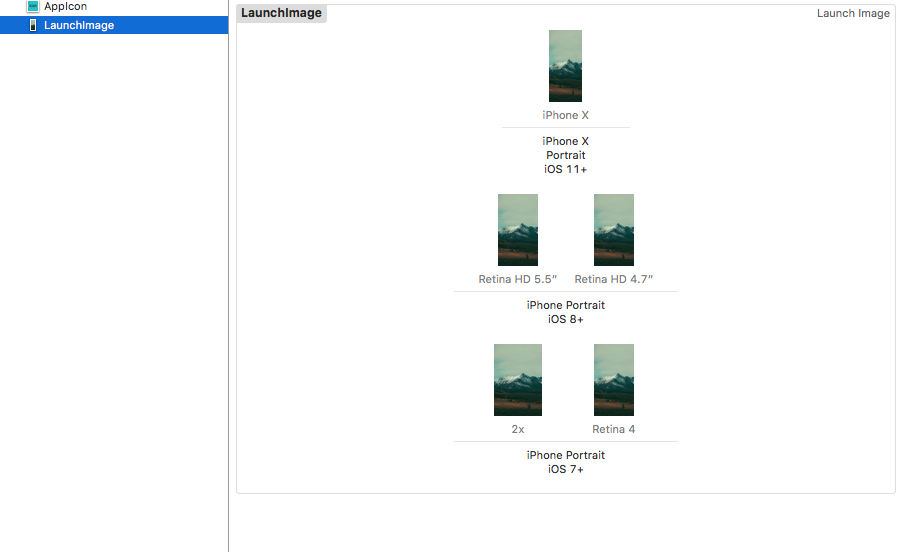The image size is (899, 552).
Task: Click the '2x' slot caption
Action: pyautogui.click(x=517, y=429)
